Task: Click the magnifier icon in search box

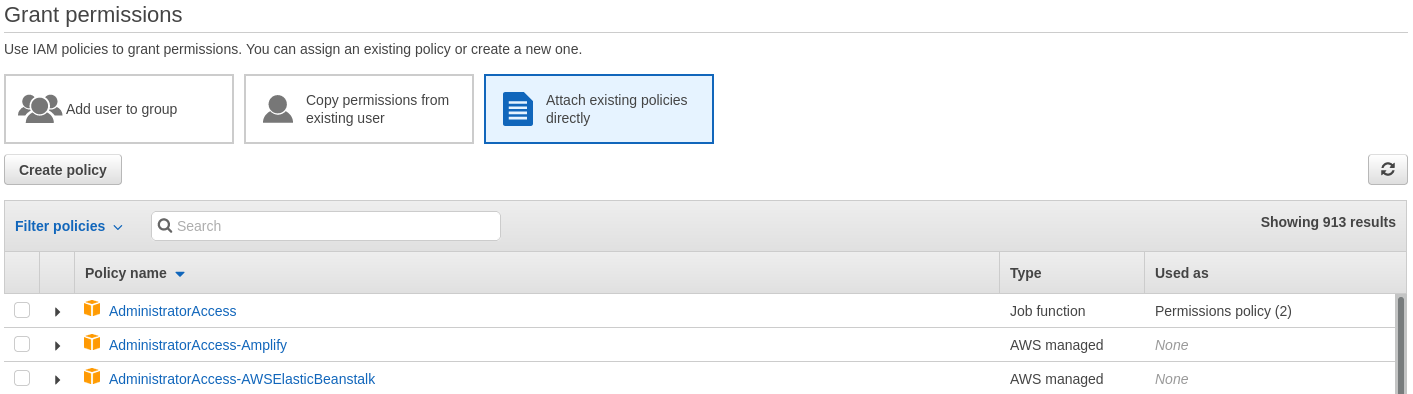Action: tap(165, 226)
